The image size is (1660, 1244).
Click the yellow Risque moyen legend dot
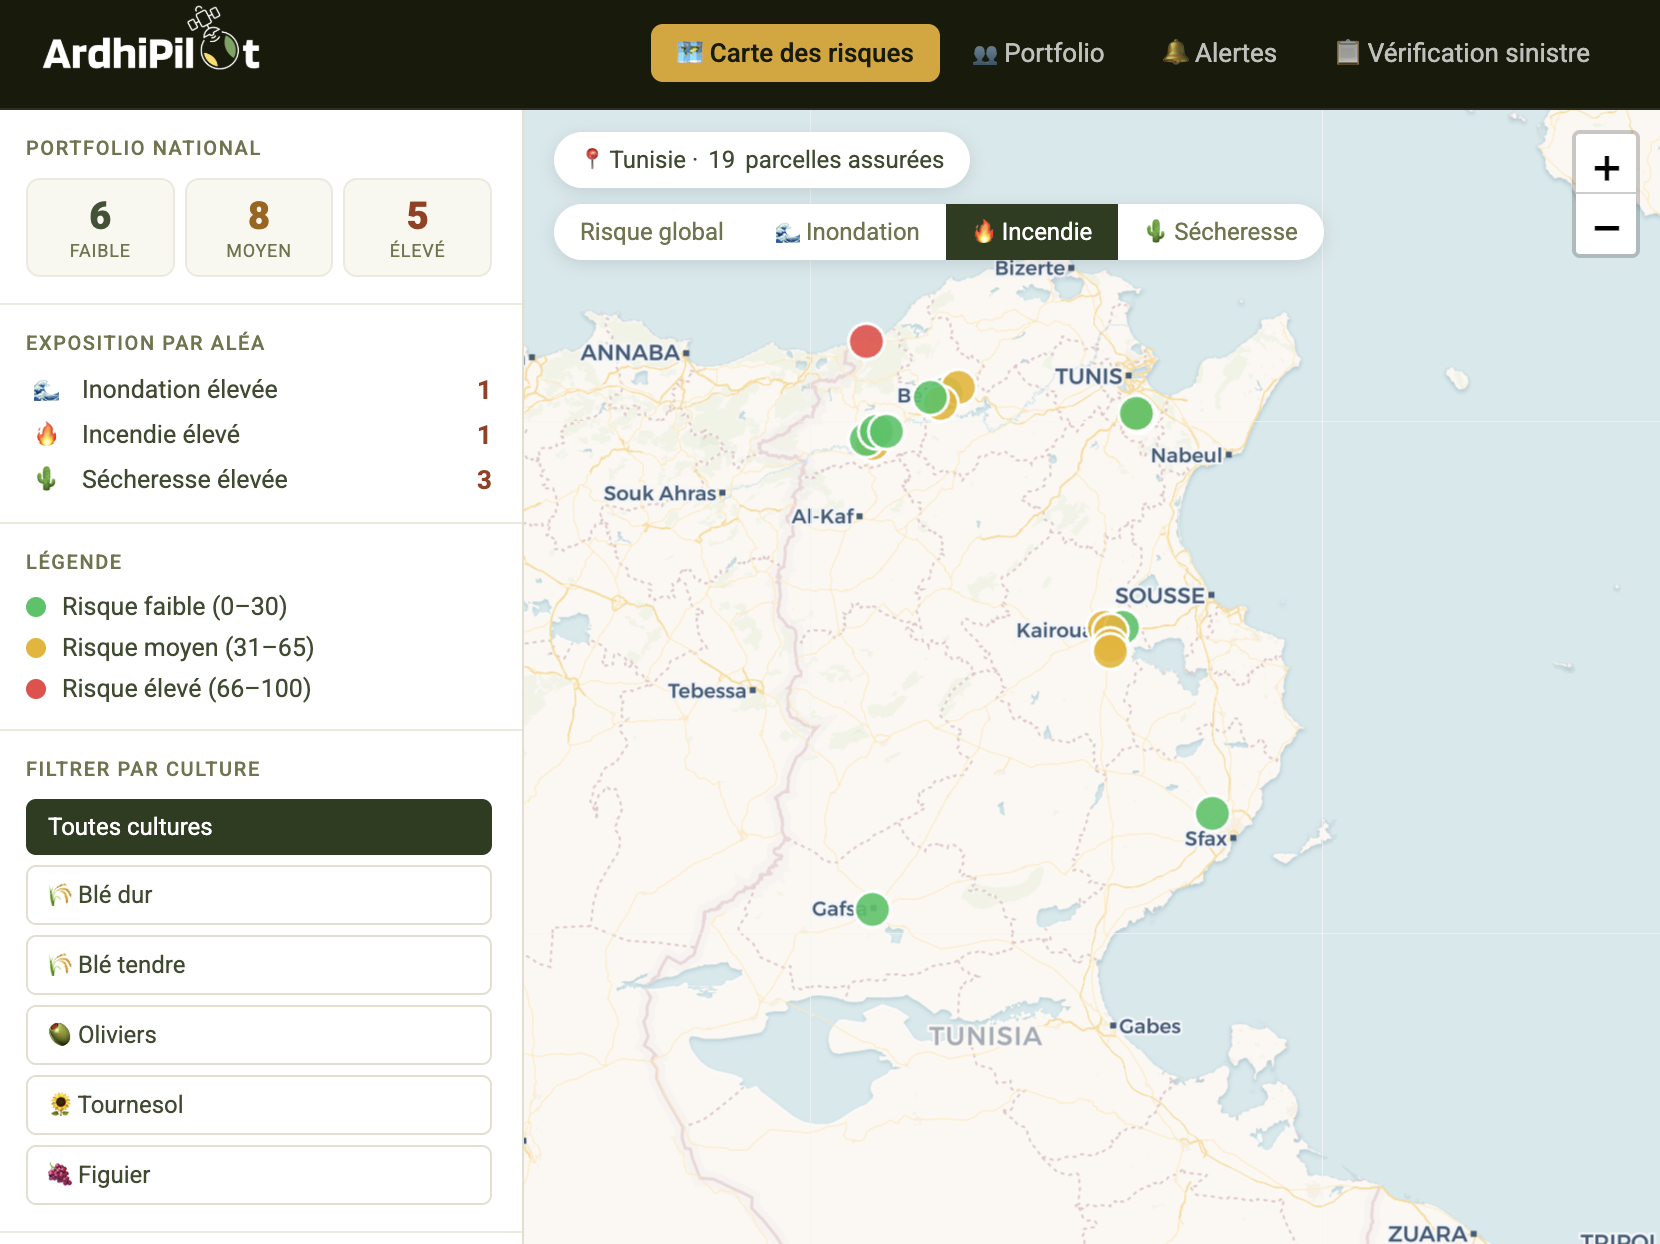coord(36,648)
